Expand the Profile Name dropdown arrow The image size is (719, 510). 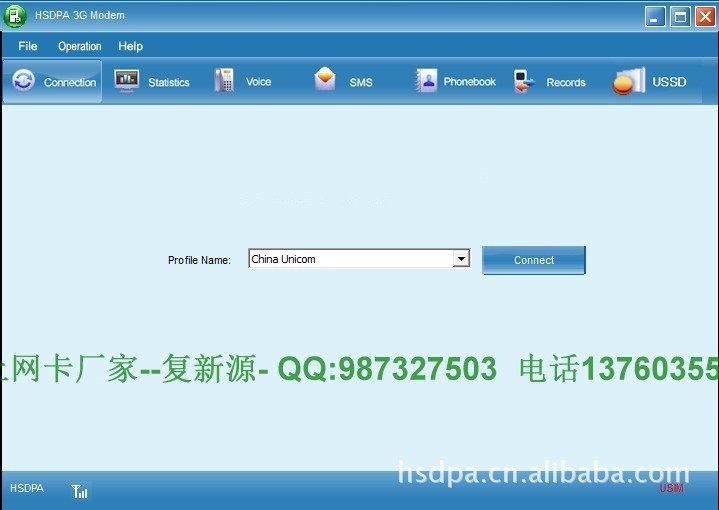click(461, 259)
